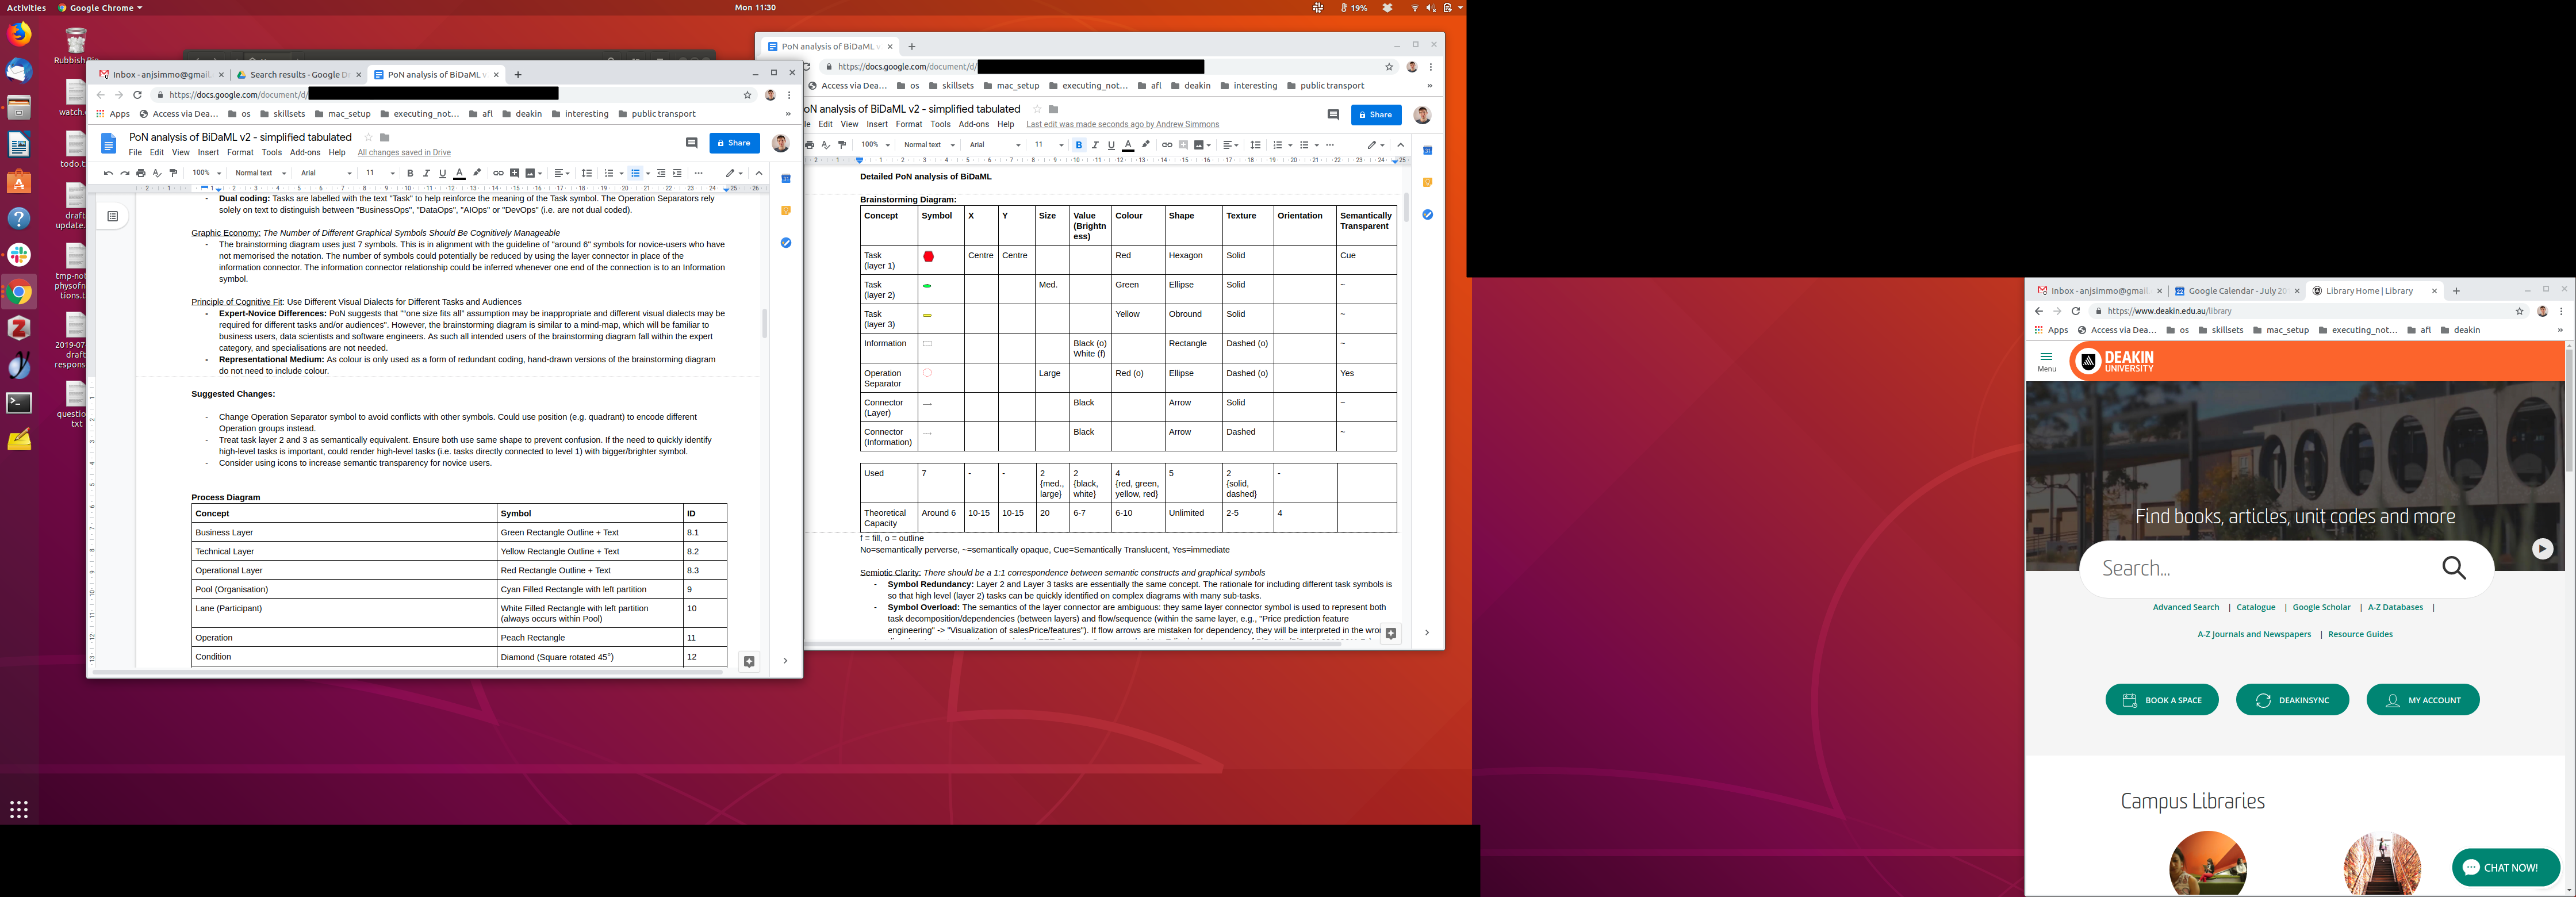Screen dimensions: 2576x897
Task: Click the Decrease indent icon
Action: point(661,173)
